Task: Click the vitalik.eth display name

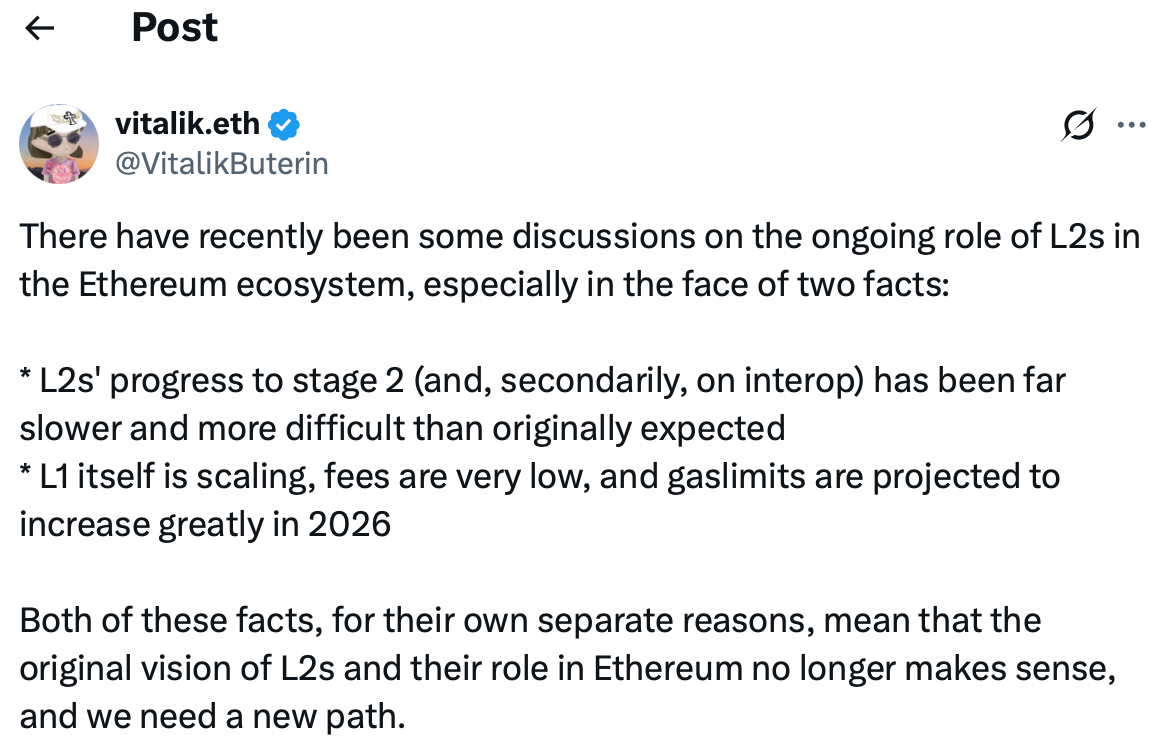Action: [x=186, y=123]
